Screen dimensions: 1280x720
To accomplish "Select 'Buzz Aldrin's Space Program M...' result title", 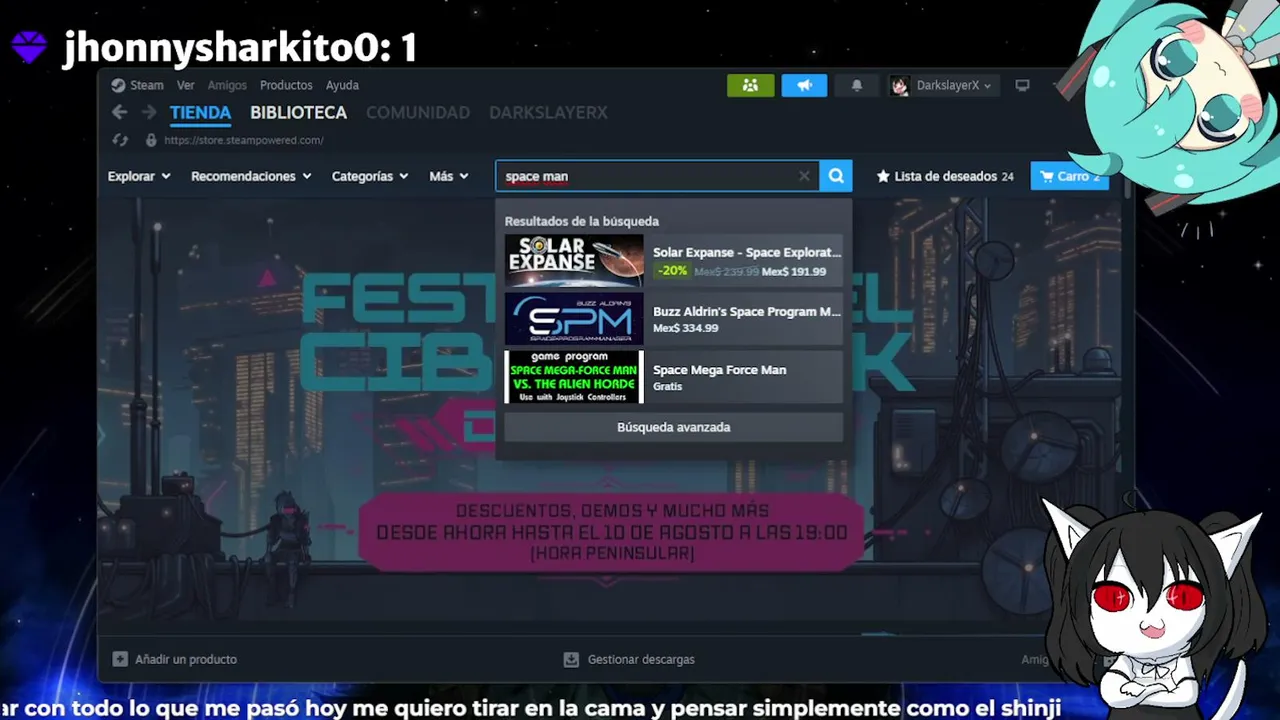I will [747, 311].
